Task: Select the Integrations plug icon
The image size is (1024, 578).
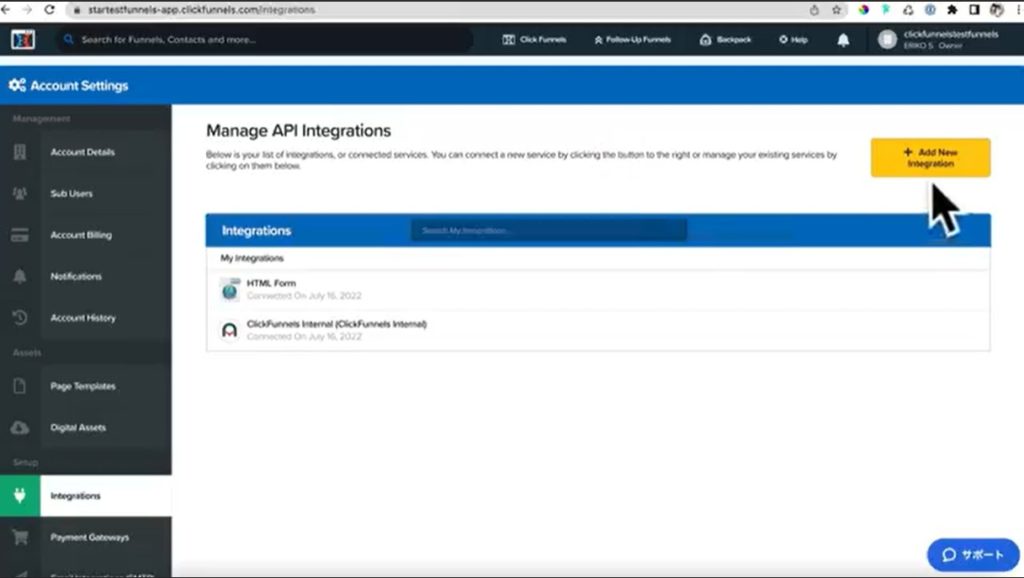Action: (20, 496)
